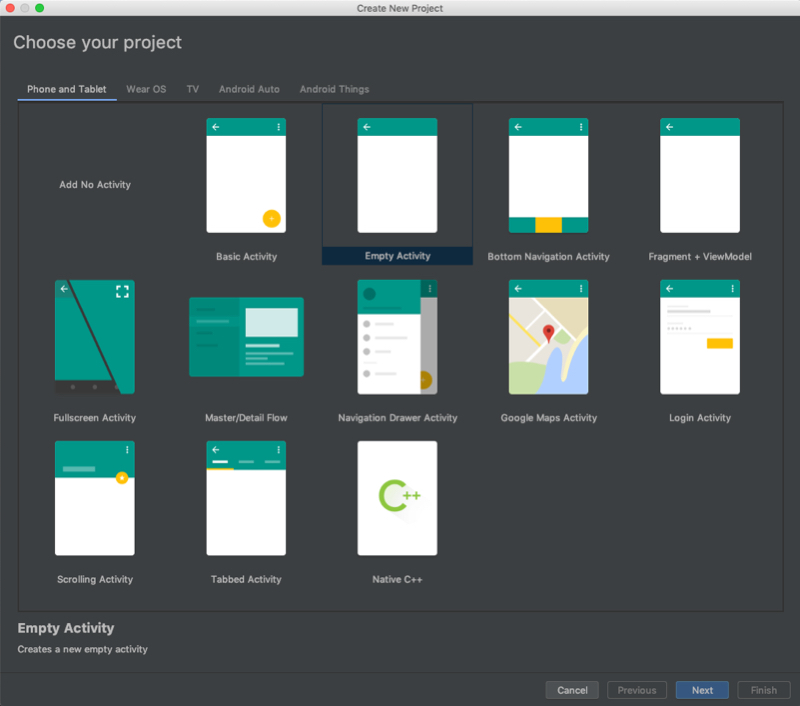Screen dimensions: 800x706
Task: Click the Empty Activity template thumbnail
Action: click(x=397, y=176)
